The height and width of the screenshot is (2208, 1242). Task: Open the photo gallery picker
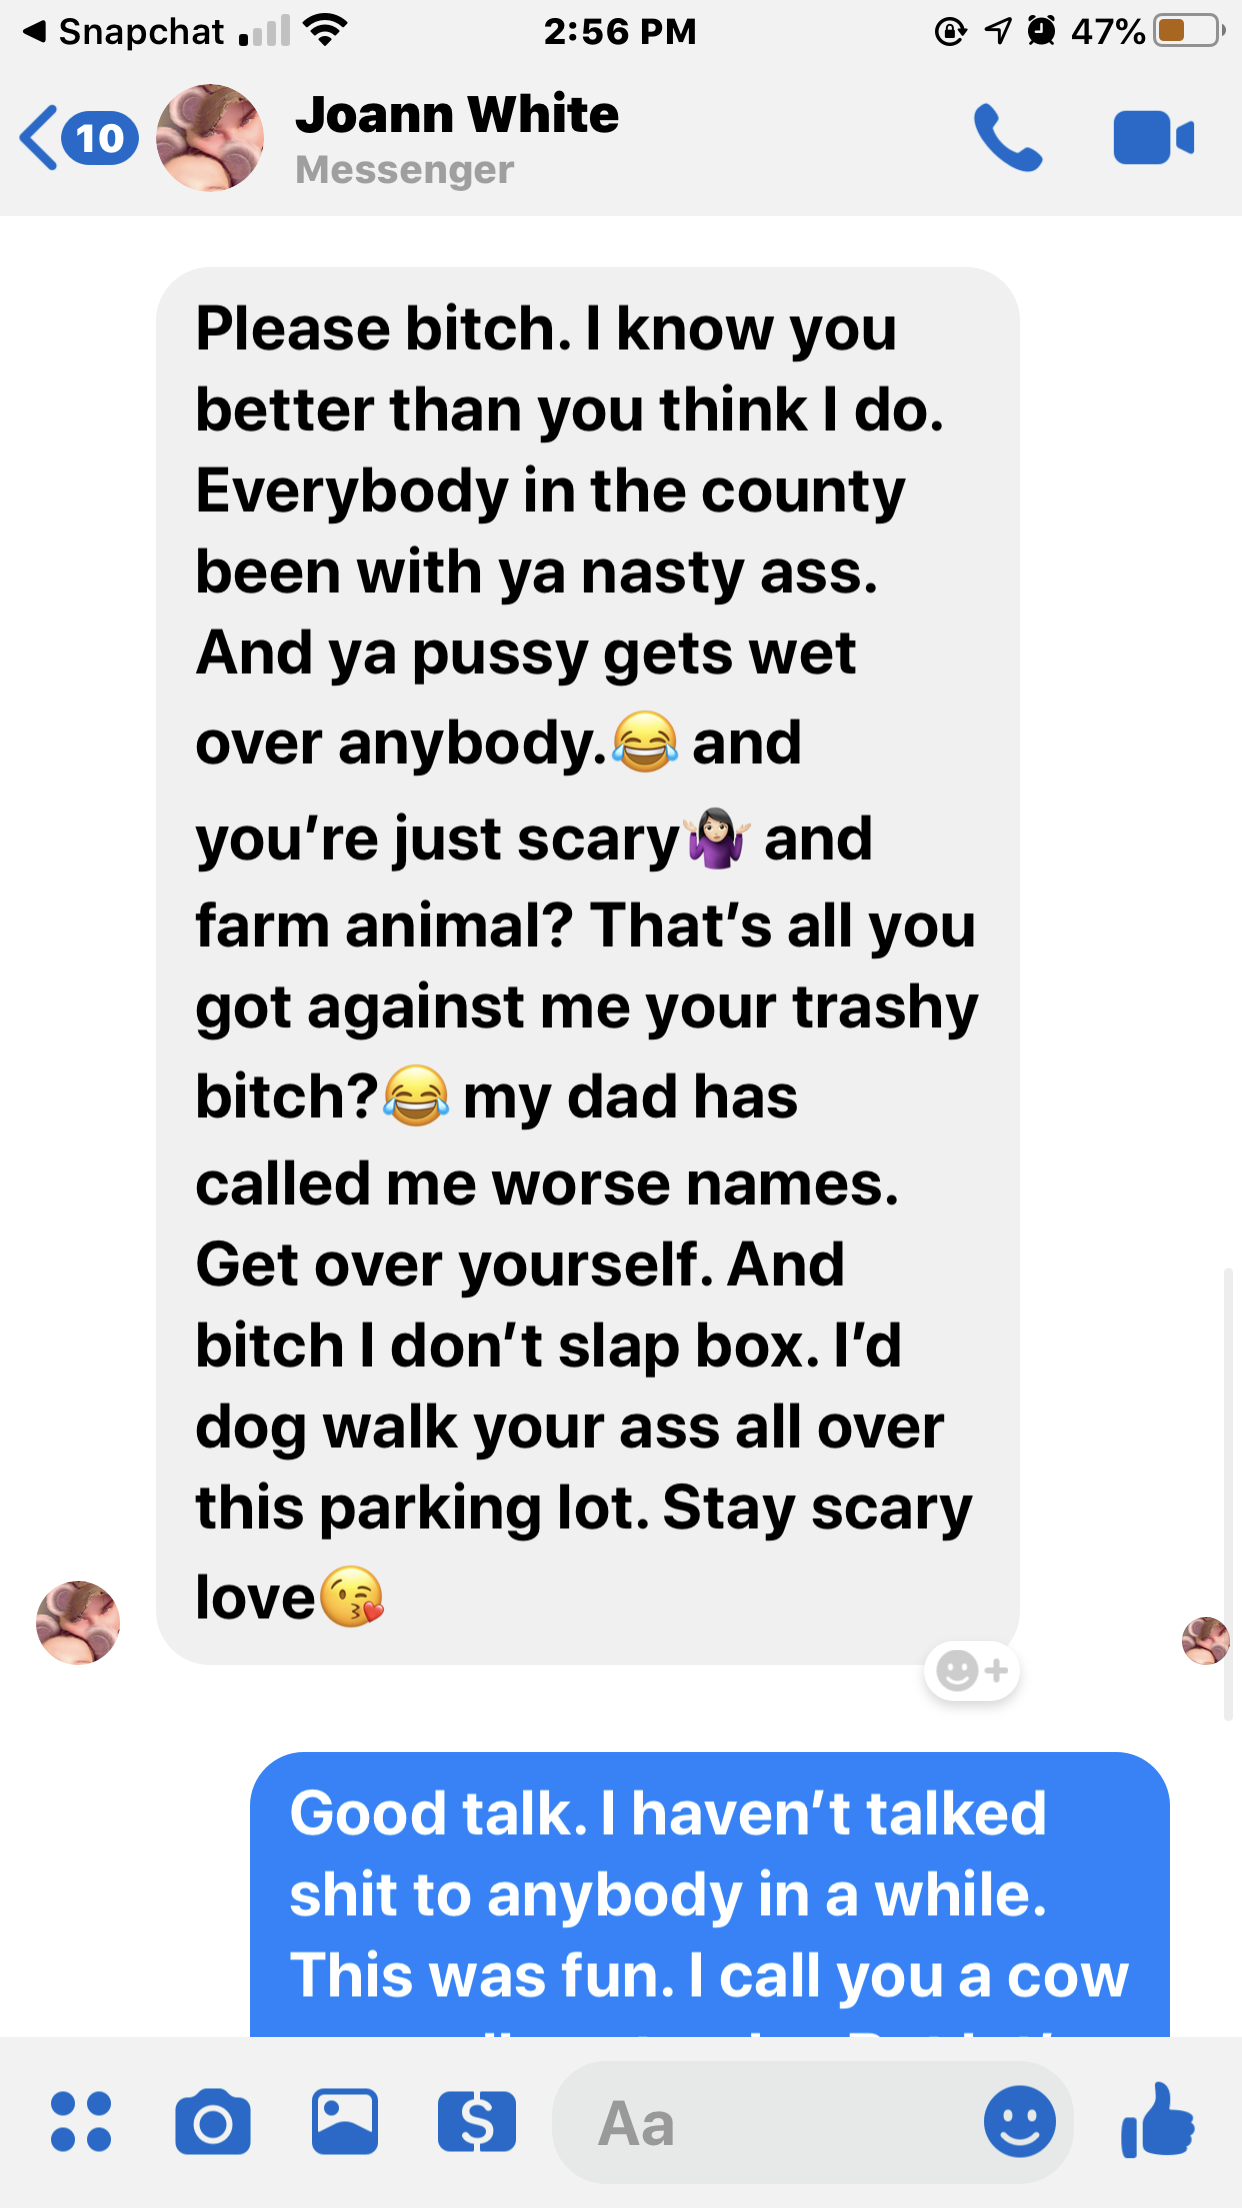[345, 2121]
